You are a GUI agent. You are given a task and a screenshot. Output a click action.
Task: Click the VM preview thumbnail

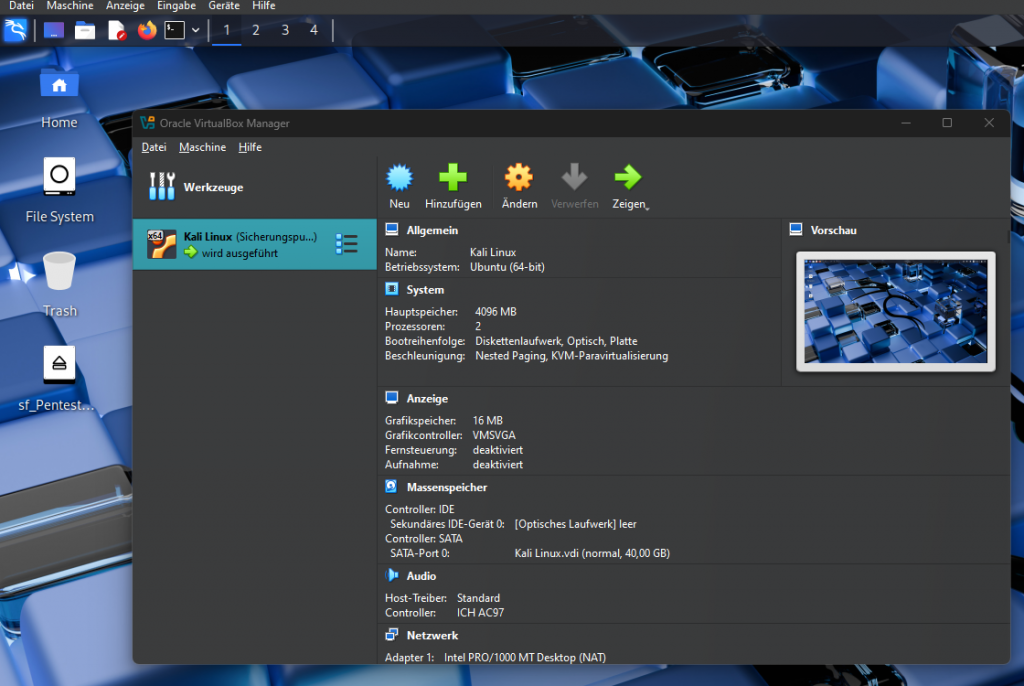(x=895, y=311)
